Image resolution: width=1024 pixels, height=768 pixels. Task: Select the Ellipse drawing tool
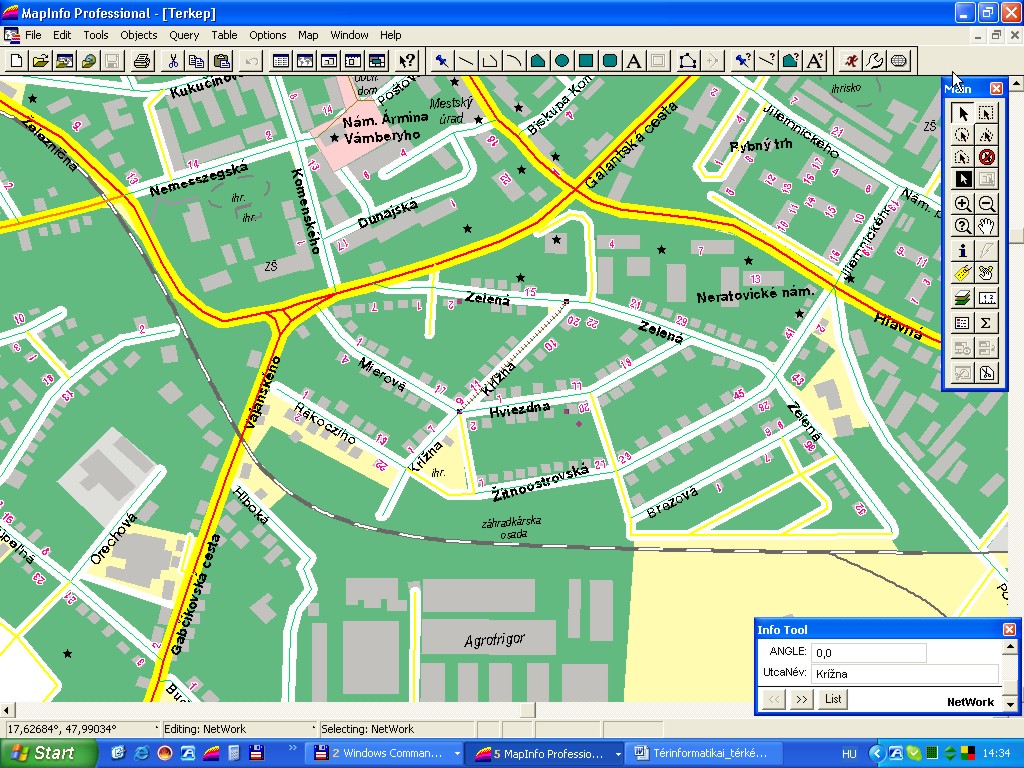coord(562,61)
